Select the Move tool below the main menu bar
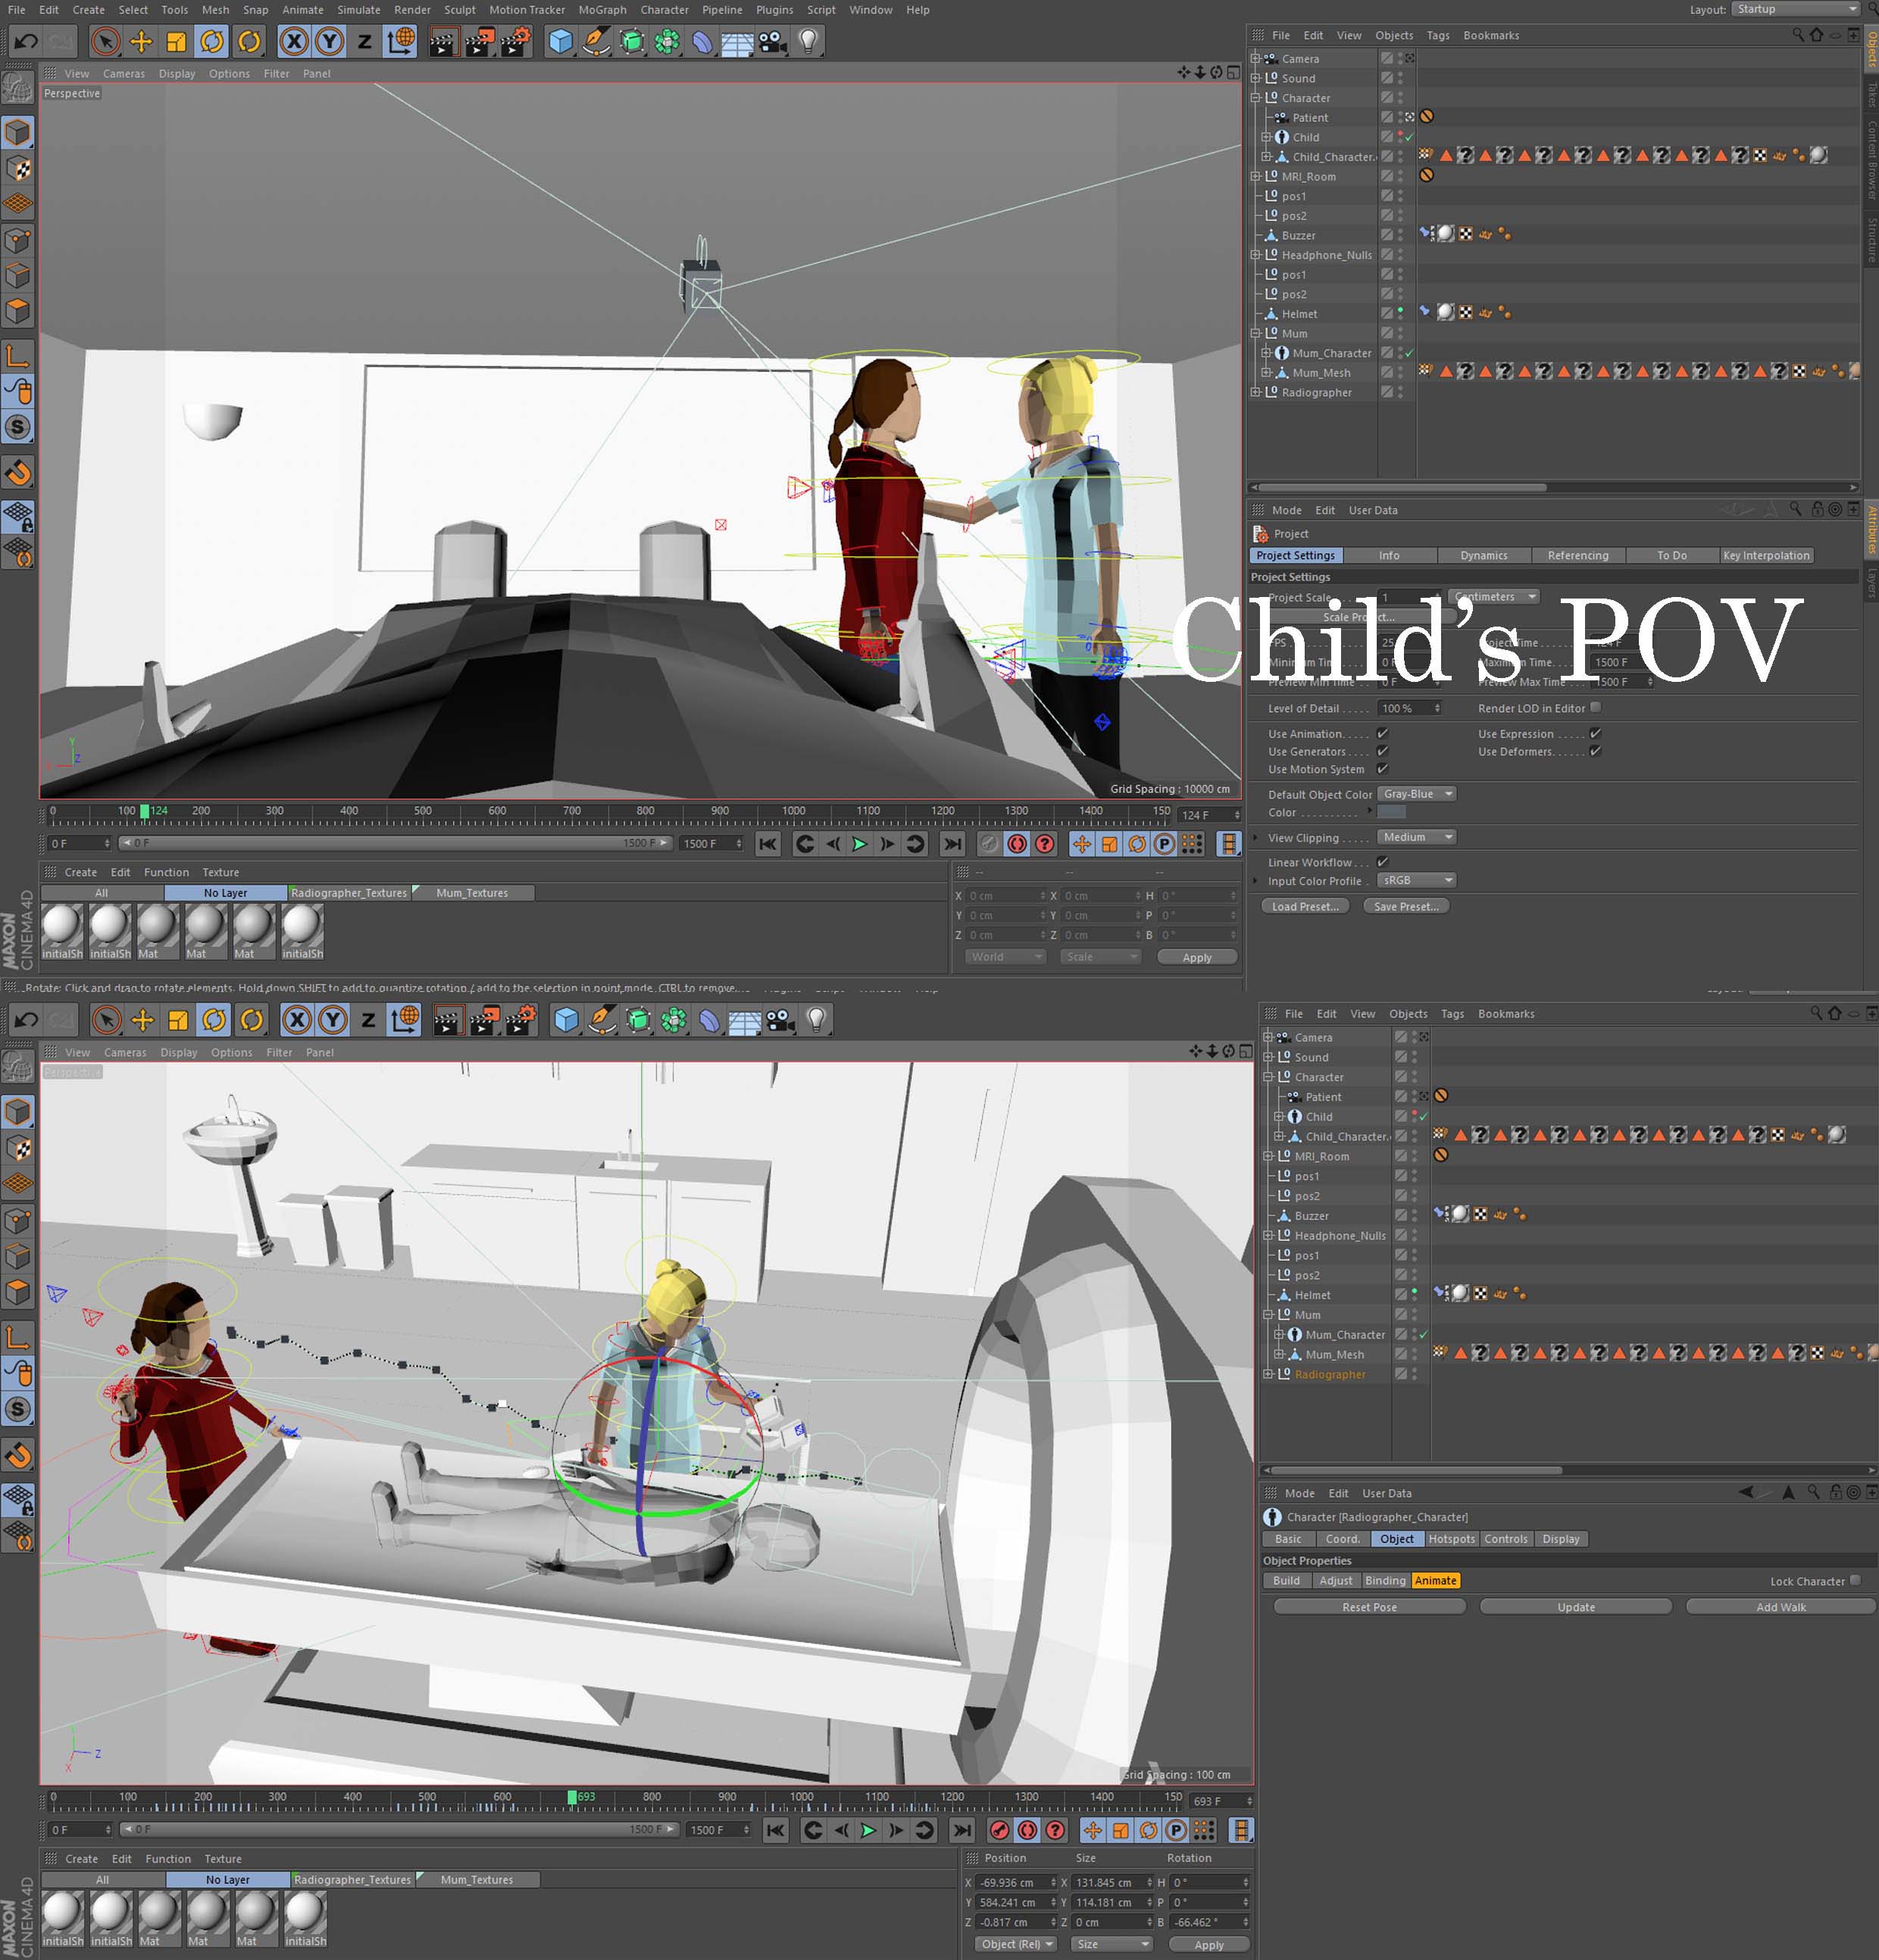The width and height of the screenshot is (1879, 1960). [x=141, y=41]
